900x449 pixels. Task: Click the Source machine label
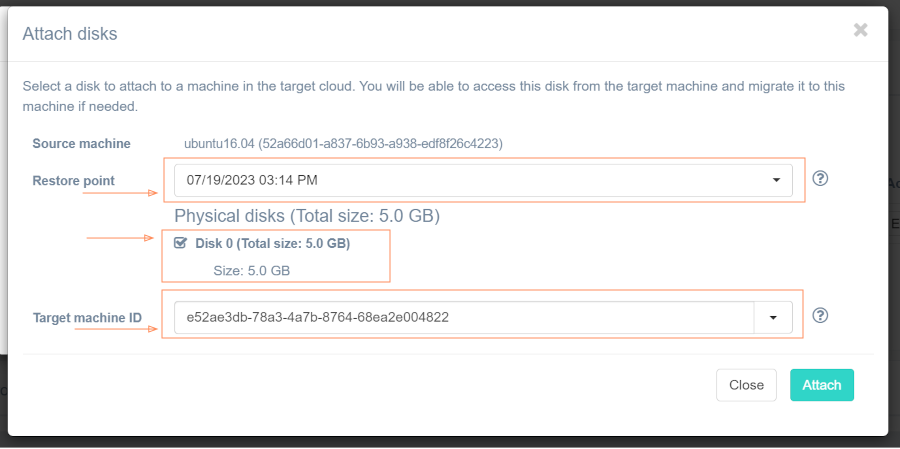click(81, 144)
